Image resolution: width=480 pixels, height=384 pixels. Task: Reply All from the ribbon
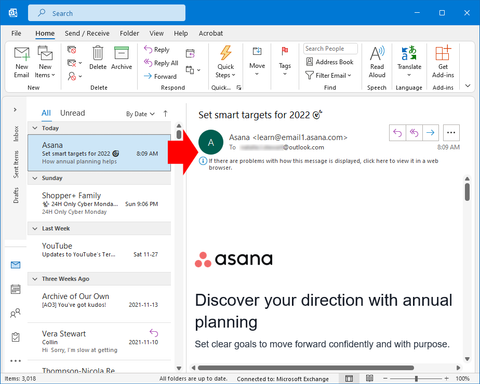click(161, 63)
